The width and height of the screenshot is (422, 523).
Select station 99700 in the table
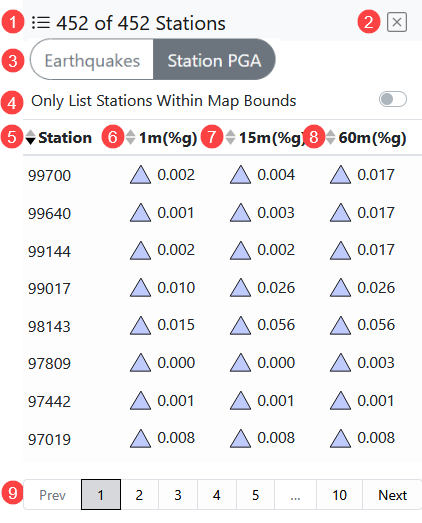tap(49, 175)
